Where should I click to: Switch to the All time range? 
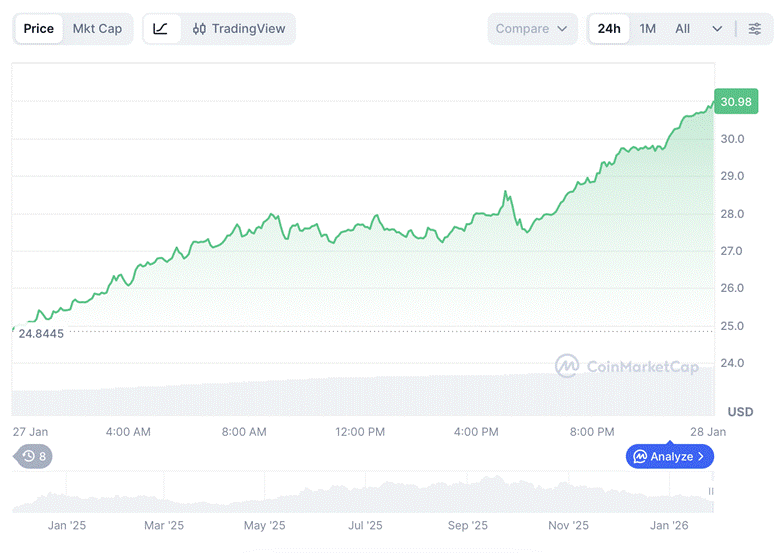682,29
